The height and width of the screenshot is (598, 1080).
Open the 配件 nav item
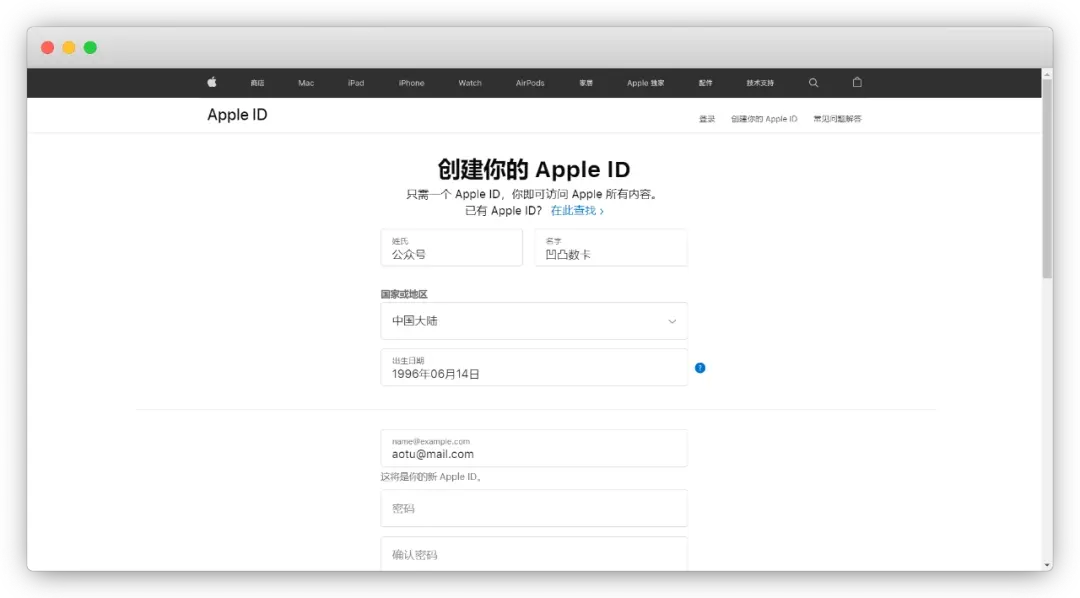point(706,83)
